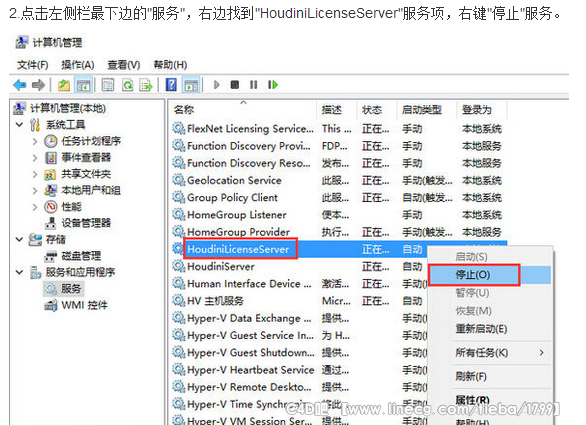Select the Group Policy Client row
The image size is (586, 426).
coord(338,197)
